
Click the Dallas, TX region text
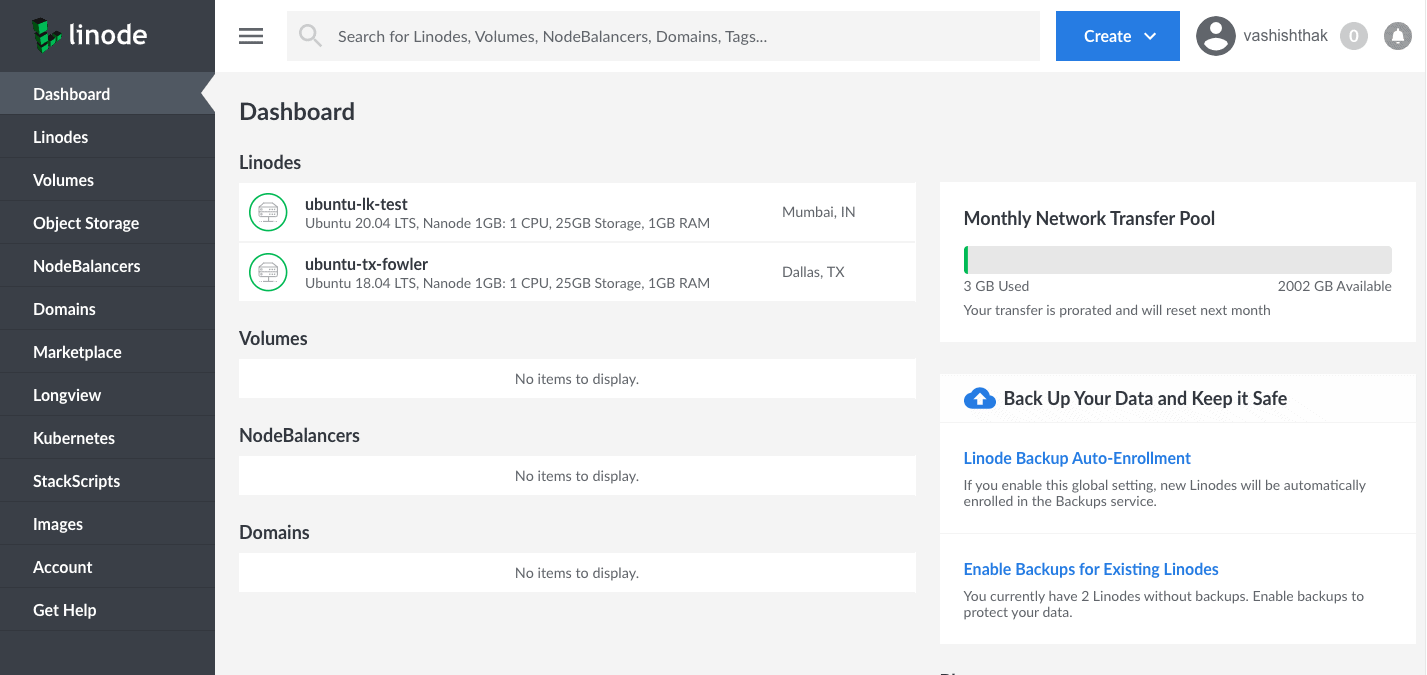(814, 272)
